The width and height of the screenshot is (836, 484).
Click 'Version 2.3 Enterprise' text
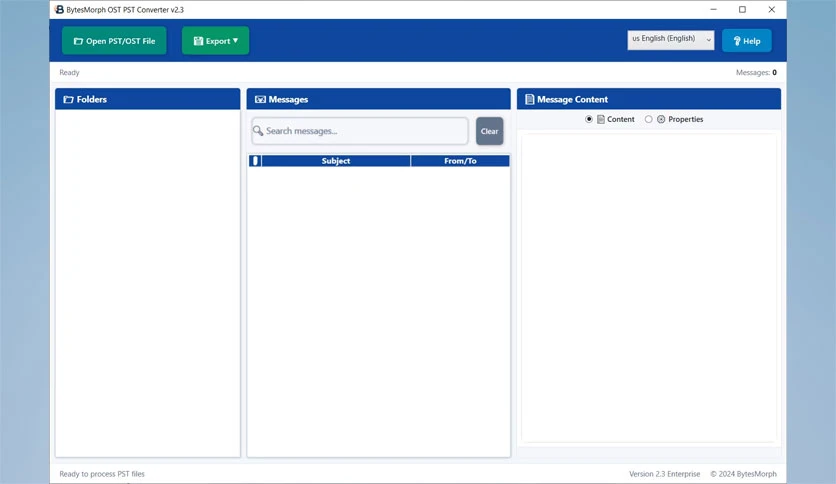(664, 474)
